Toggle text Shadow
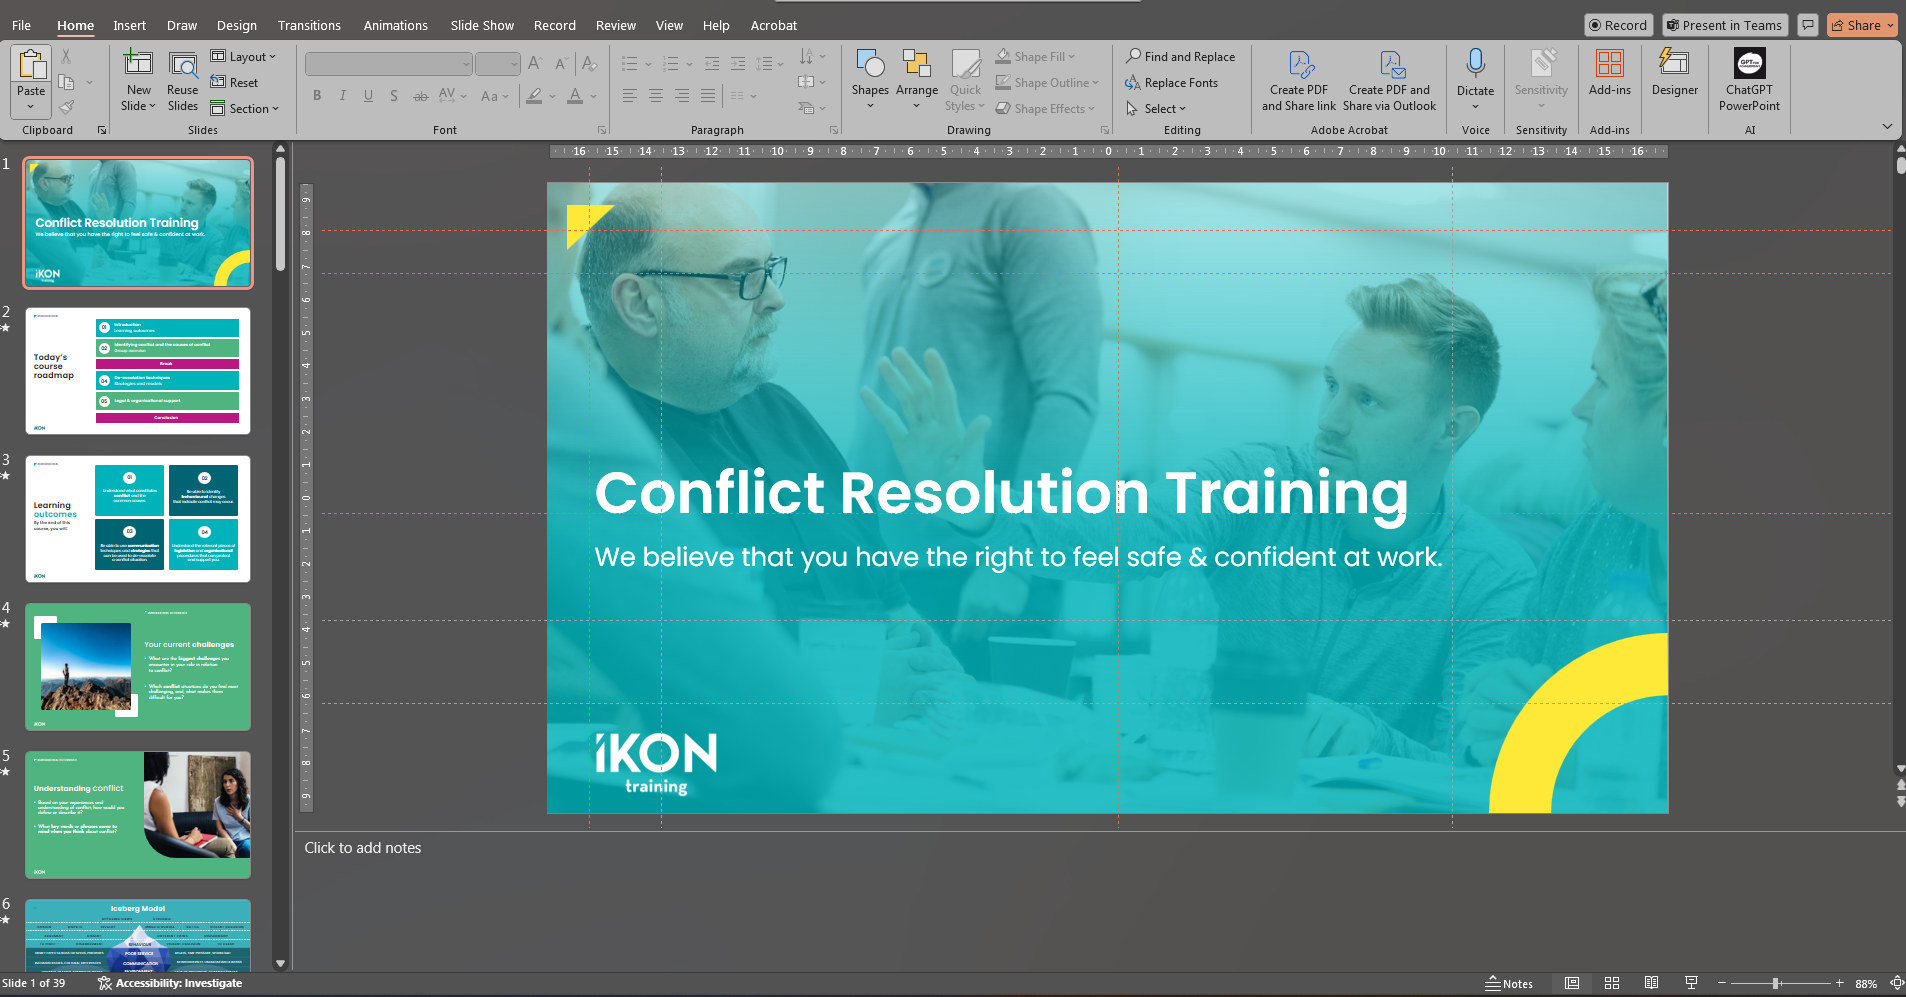 (x=394, y=96)
